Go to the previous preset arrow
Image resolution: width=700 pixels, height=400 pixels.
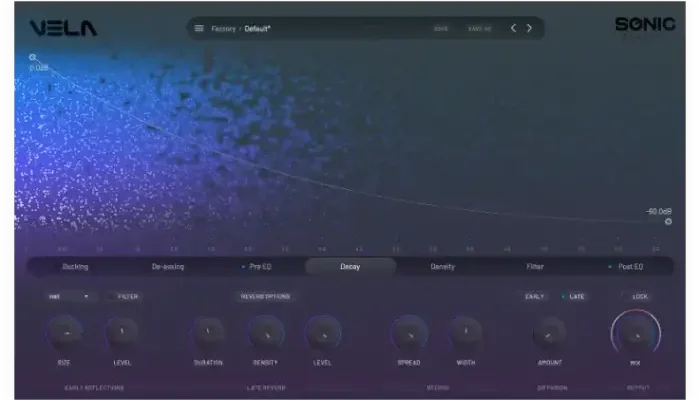pos(514,28)
